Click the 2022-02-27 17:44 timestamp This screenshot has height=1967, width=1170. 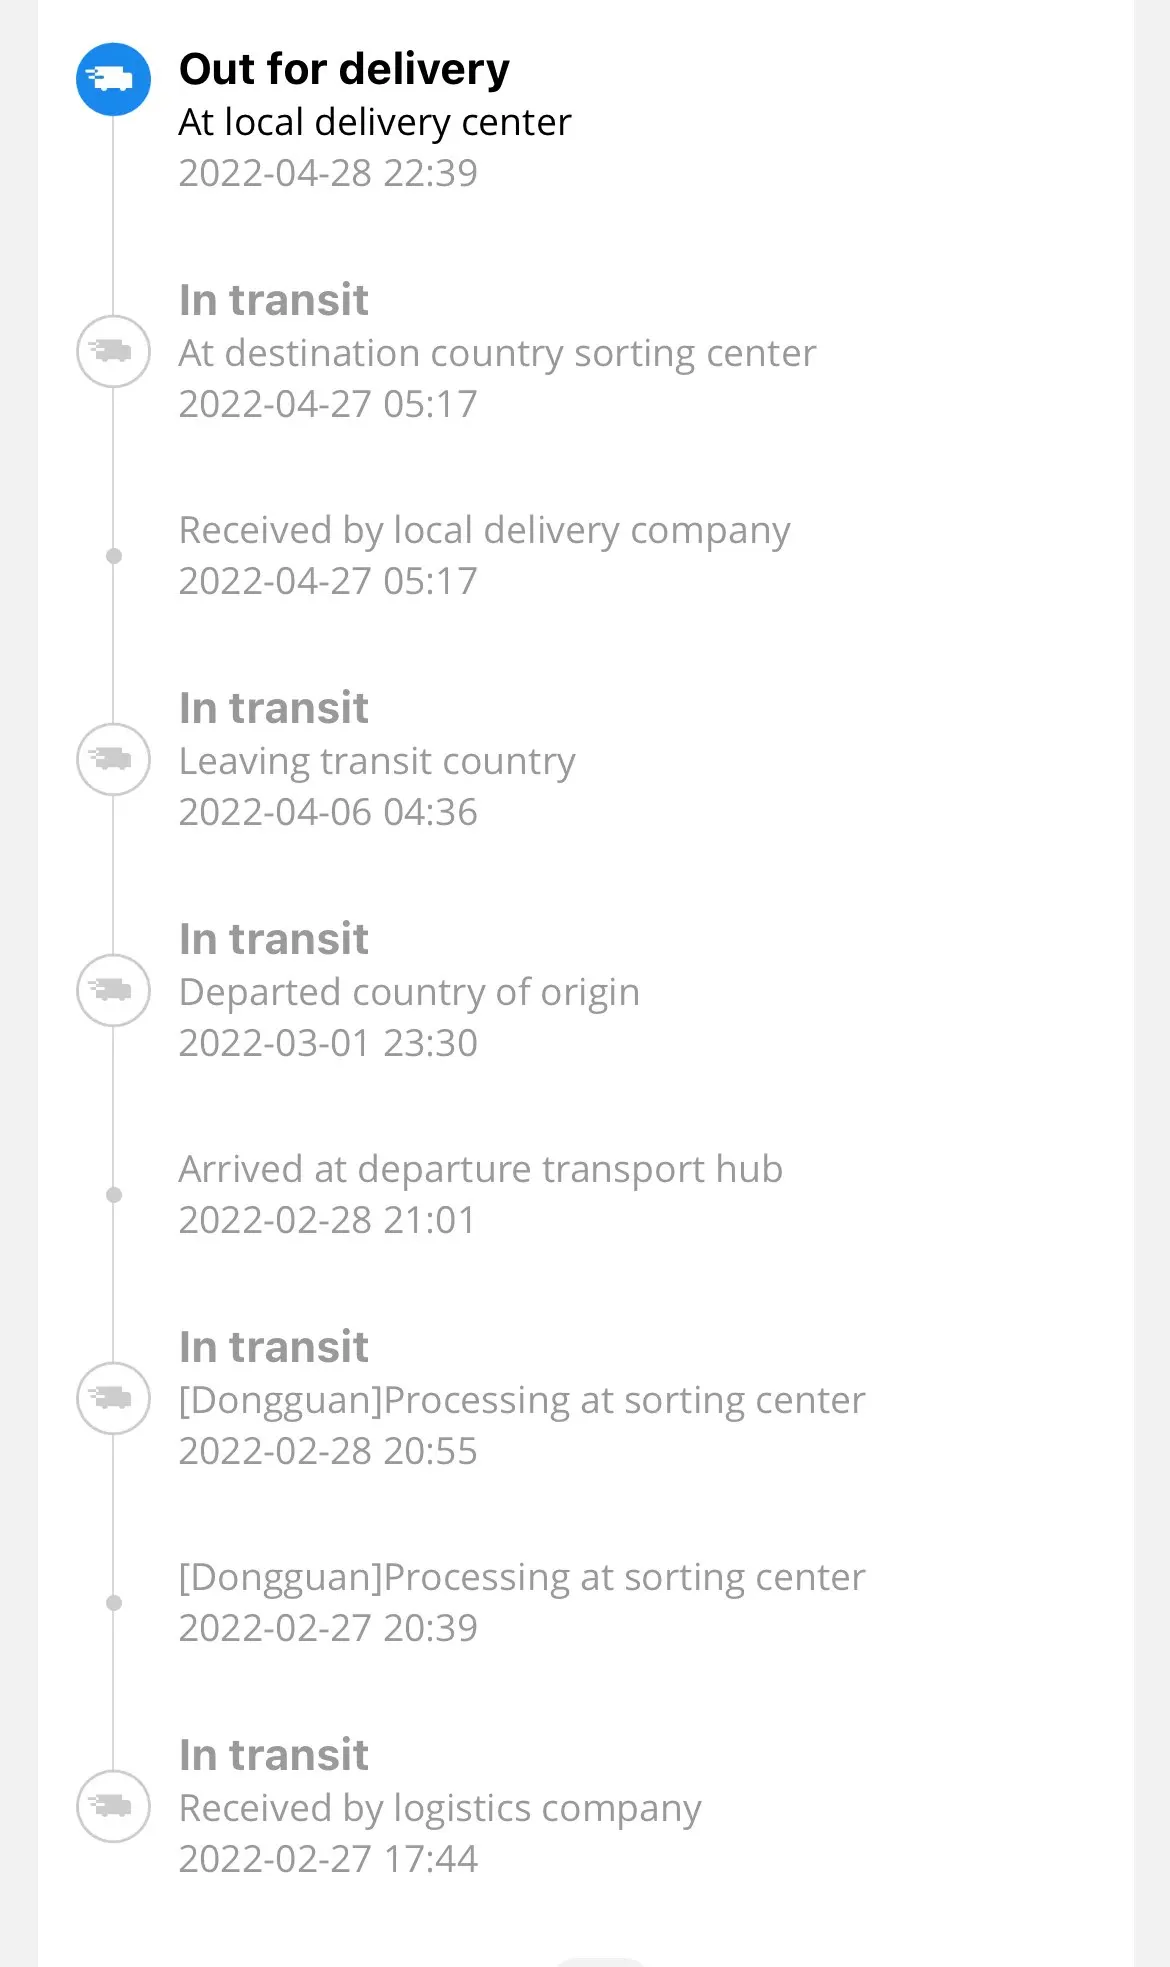click(x=328, y=1859)
